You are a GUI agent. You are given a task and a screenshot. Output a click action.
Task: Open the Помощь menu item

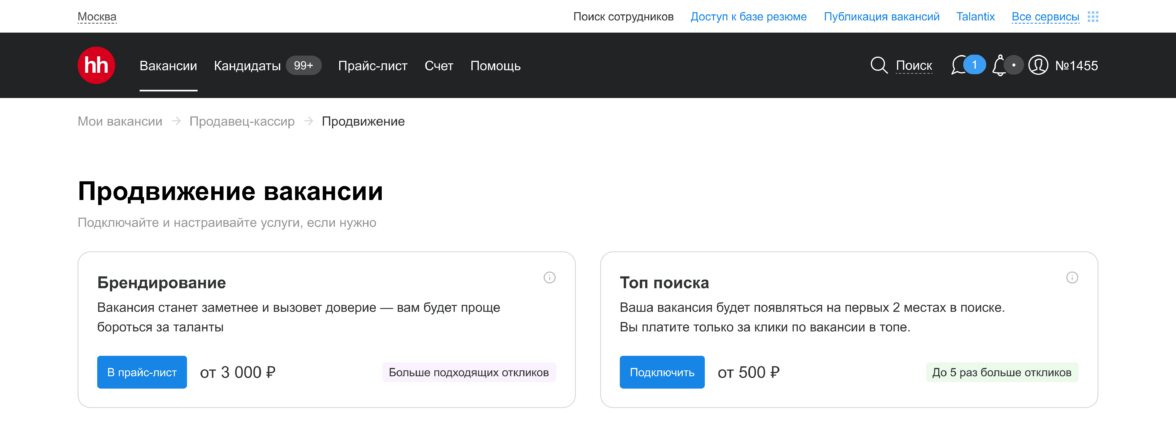[x=495, y=66]
